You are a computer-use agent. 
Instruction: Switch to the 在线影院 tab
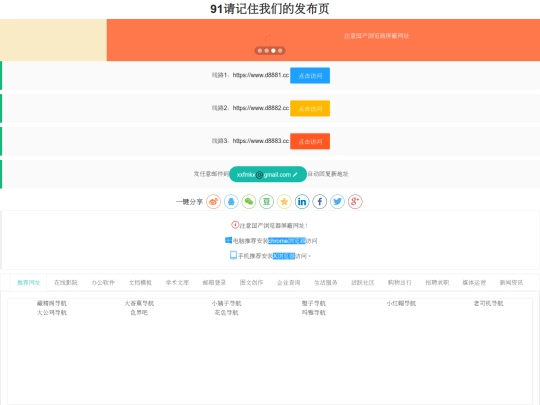click(66, 283)
